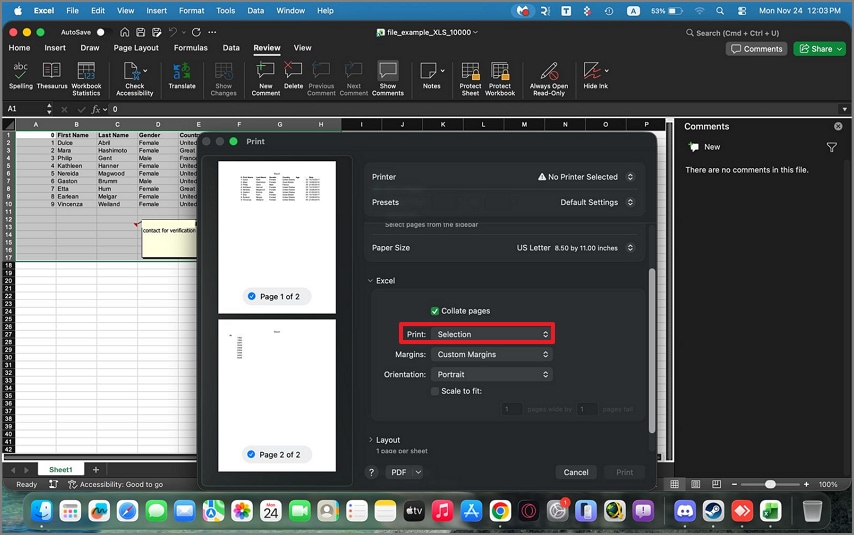This screenshot has height=535, width=854.
Task: Select the Sheet1 tab
Action: (60, 470)
